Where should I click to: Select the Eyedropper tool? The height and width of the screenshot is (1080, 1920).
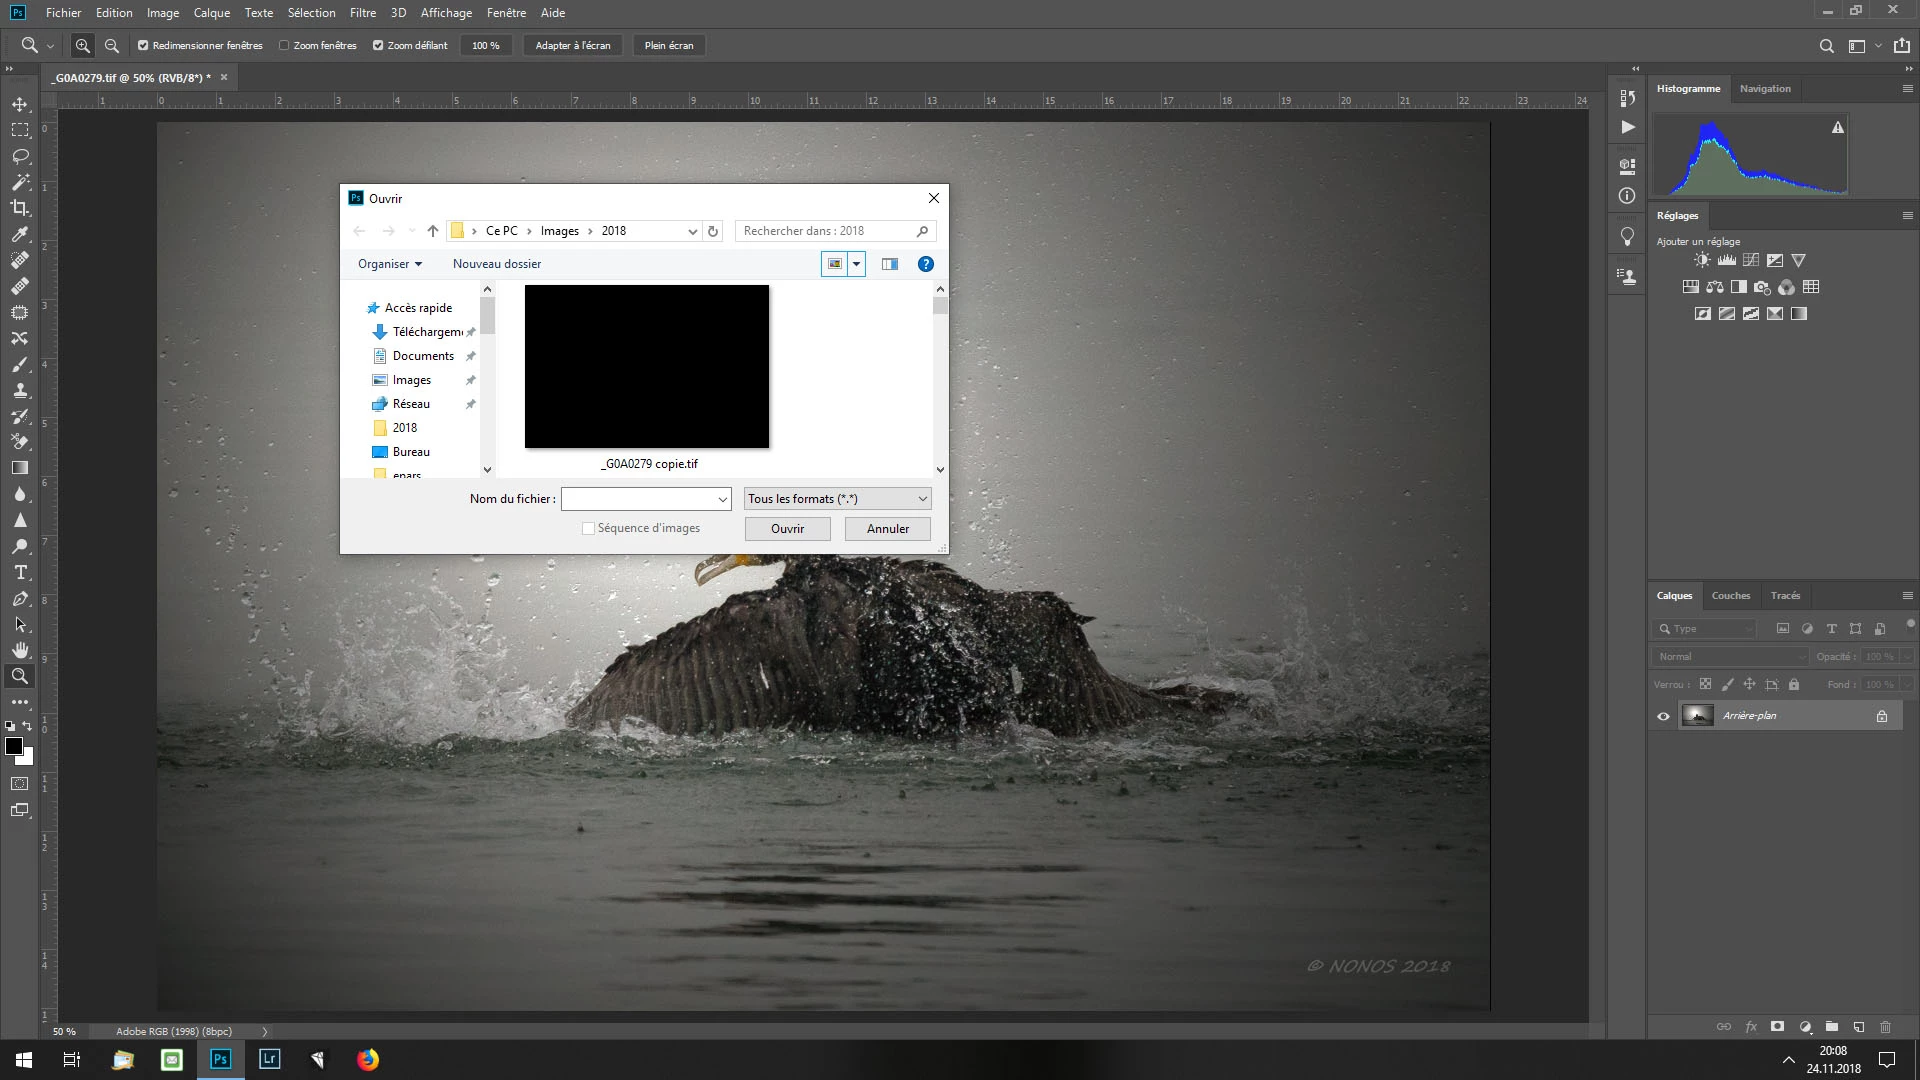click(20, 234)
